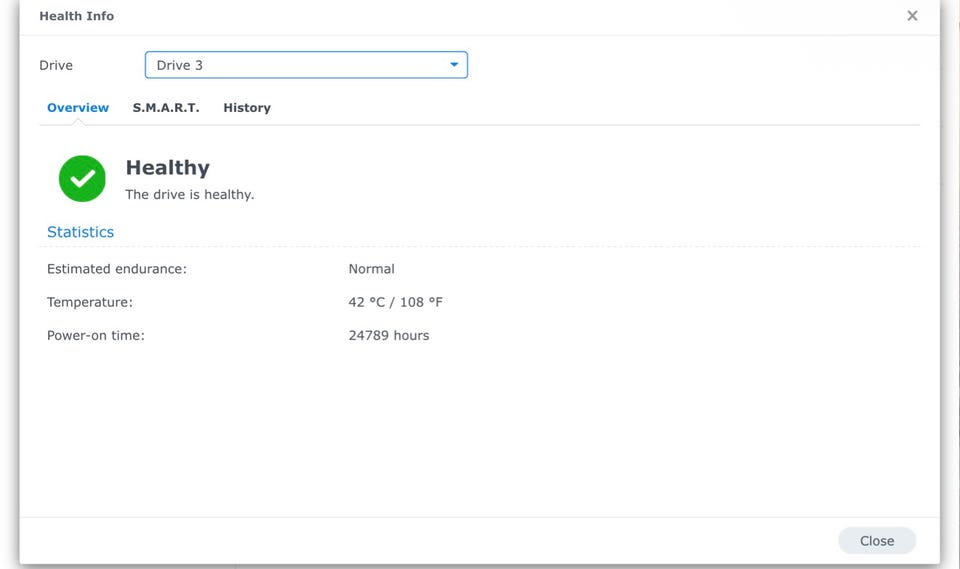Screen dimensions: 960x569
Task: Click the Drive dropdown arrow
Action: (x=454, y=64)
